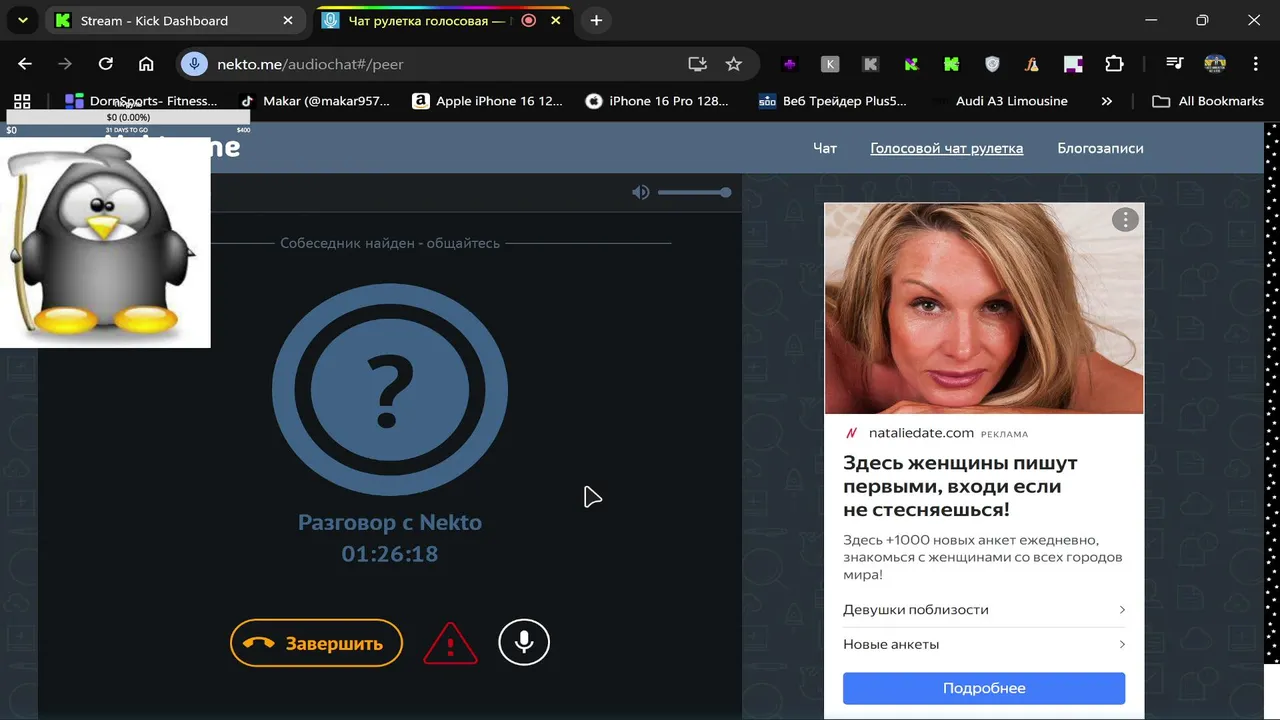Click the green-purple K extension icon

[x=911, y=64]
